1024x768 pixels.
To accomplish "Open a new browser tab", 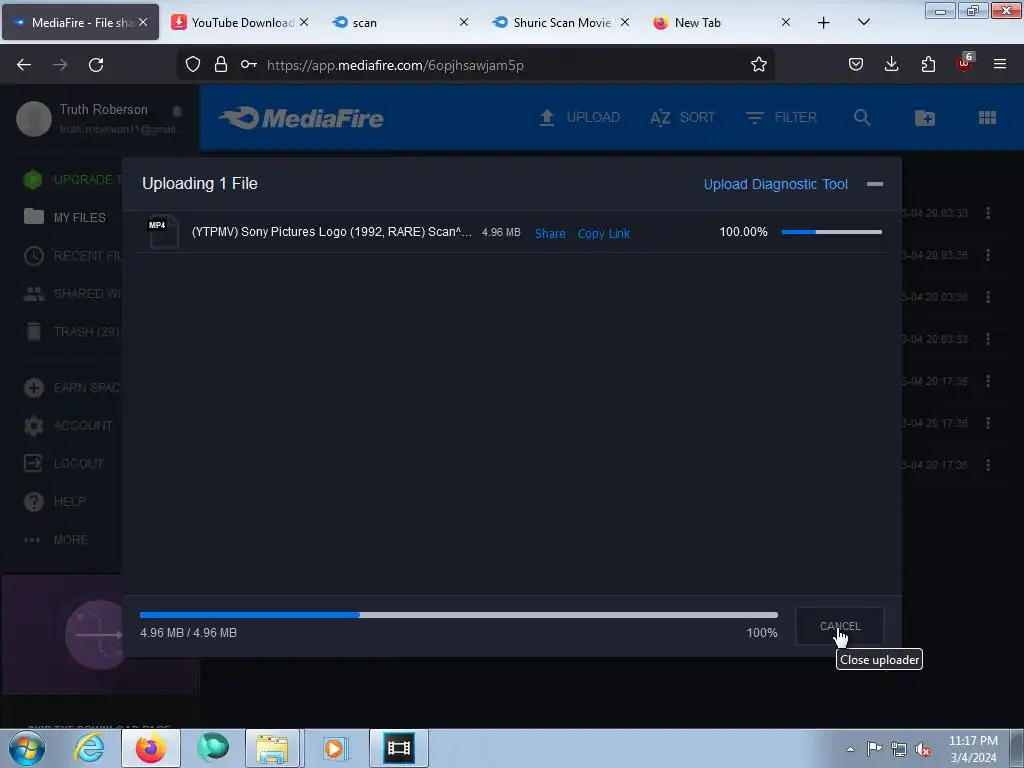I will 824,23.
